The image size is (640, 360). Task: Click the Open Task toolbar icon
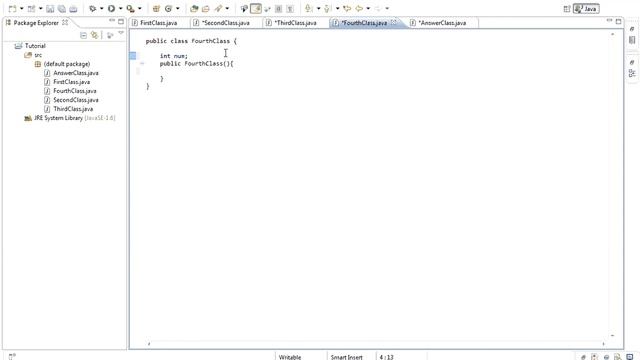[x=206, y=9]
